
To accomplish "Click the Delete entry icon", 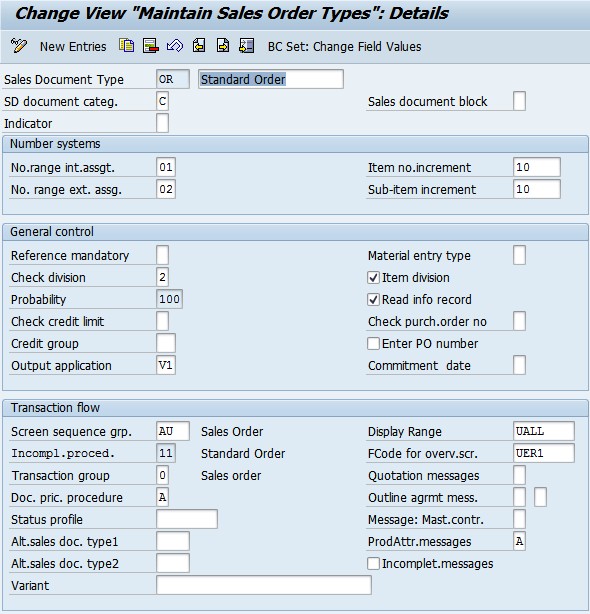I will pos(151,46).
